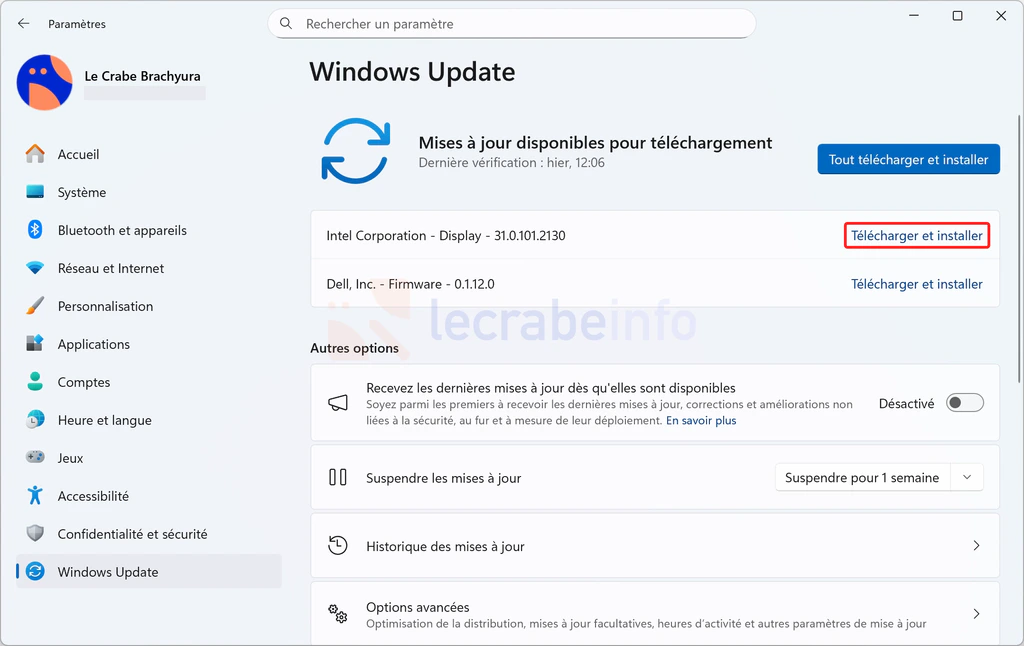Expand Options avancées section
Image resolution: width=1024 pixels, height=646 pixels.
pyautogui.click(x=976, y=614)
